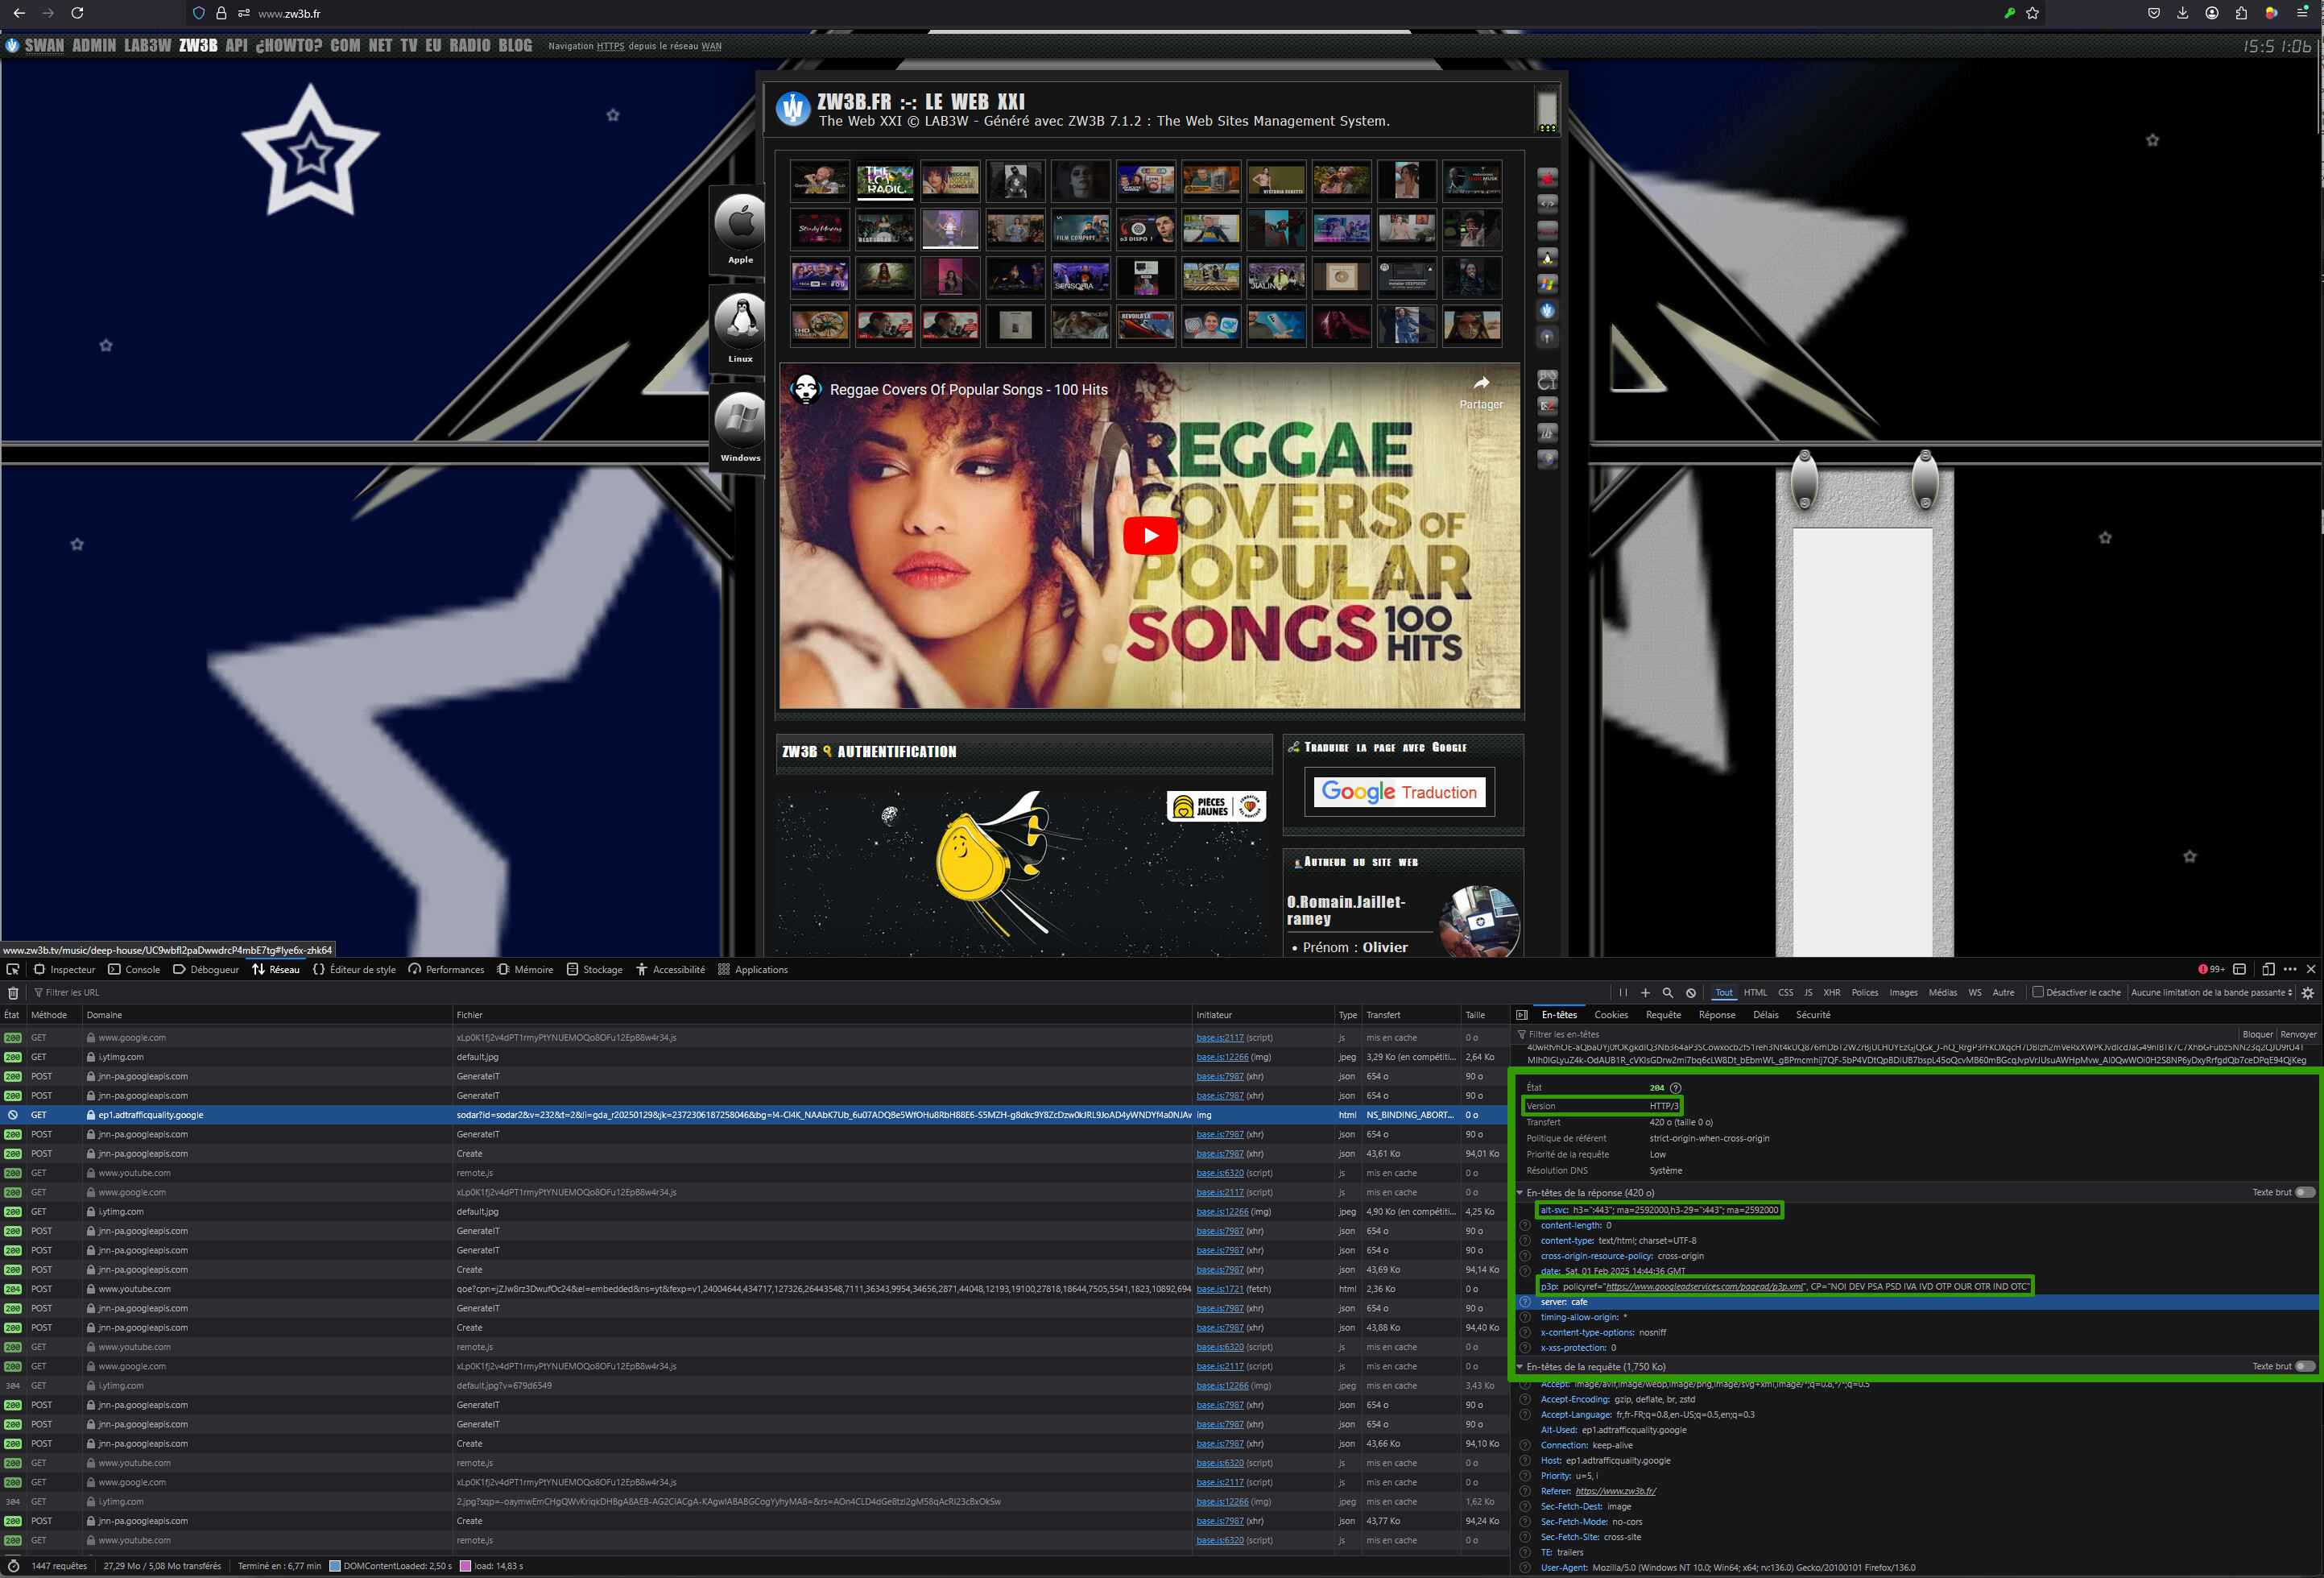The image size is (2324, 1578).
Task: Open the devtools three-dot options menu
Action: tap(2290, 969)
